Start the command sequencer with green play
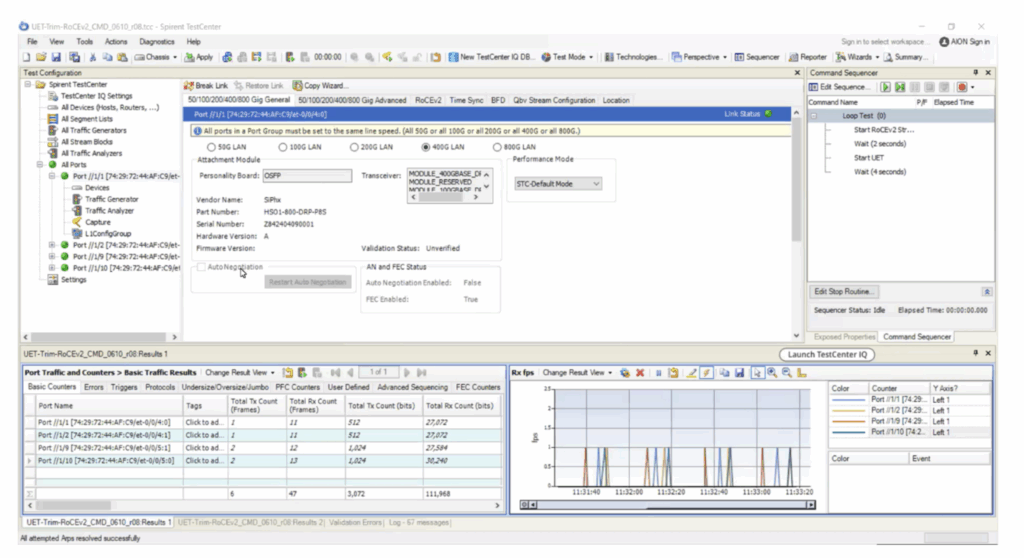The height and width of the screenshot is (558, 1024). pos(886,87)
